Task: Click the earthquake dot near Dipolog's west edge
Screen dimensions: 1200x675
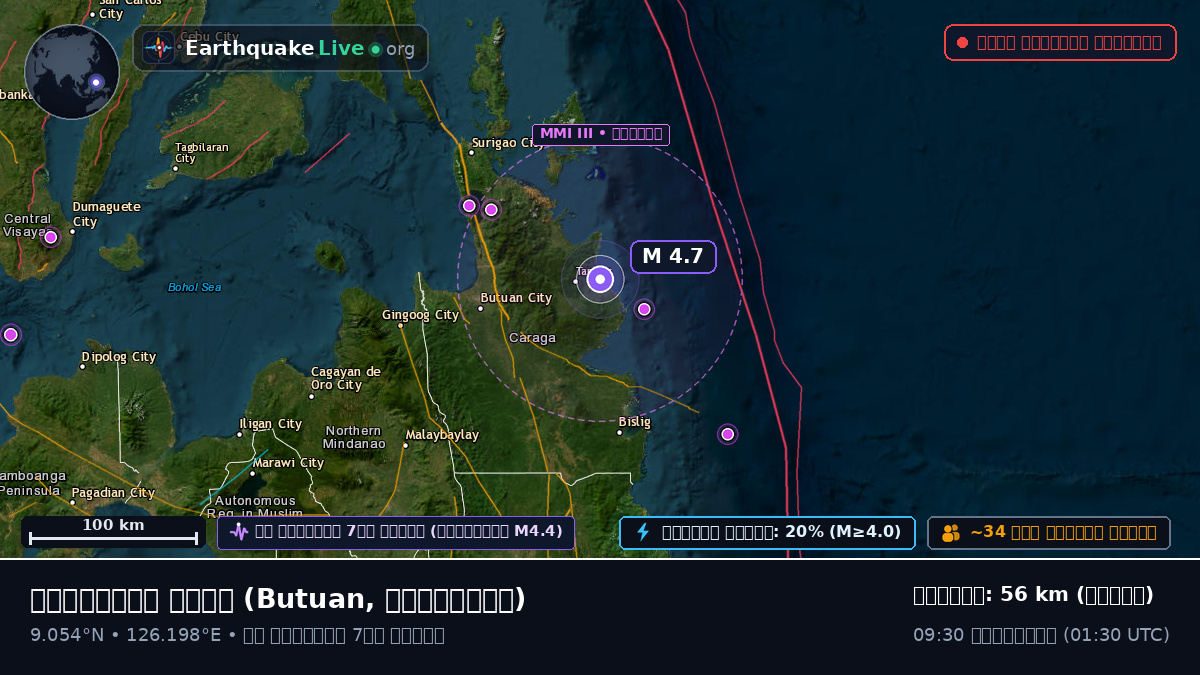Action: coord(11,335)
